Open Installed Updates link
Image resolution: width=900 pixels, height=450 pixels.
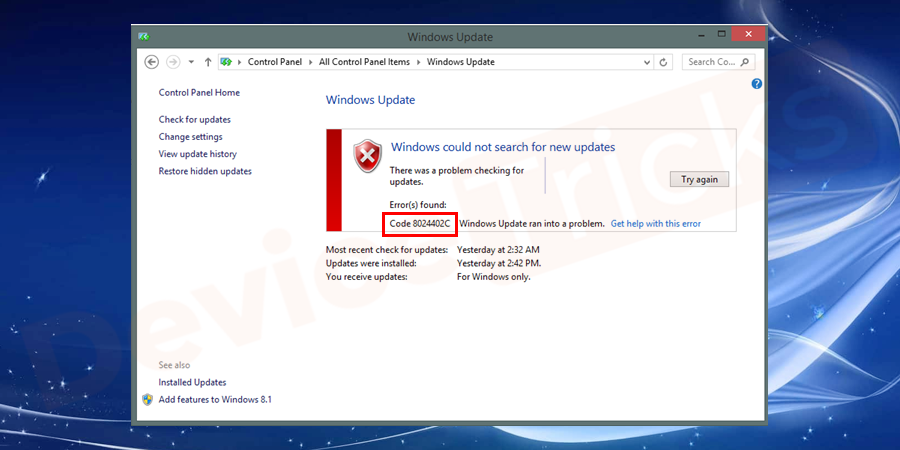[x=192, y=382]
